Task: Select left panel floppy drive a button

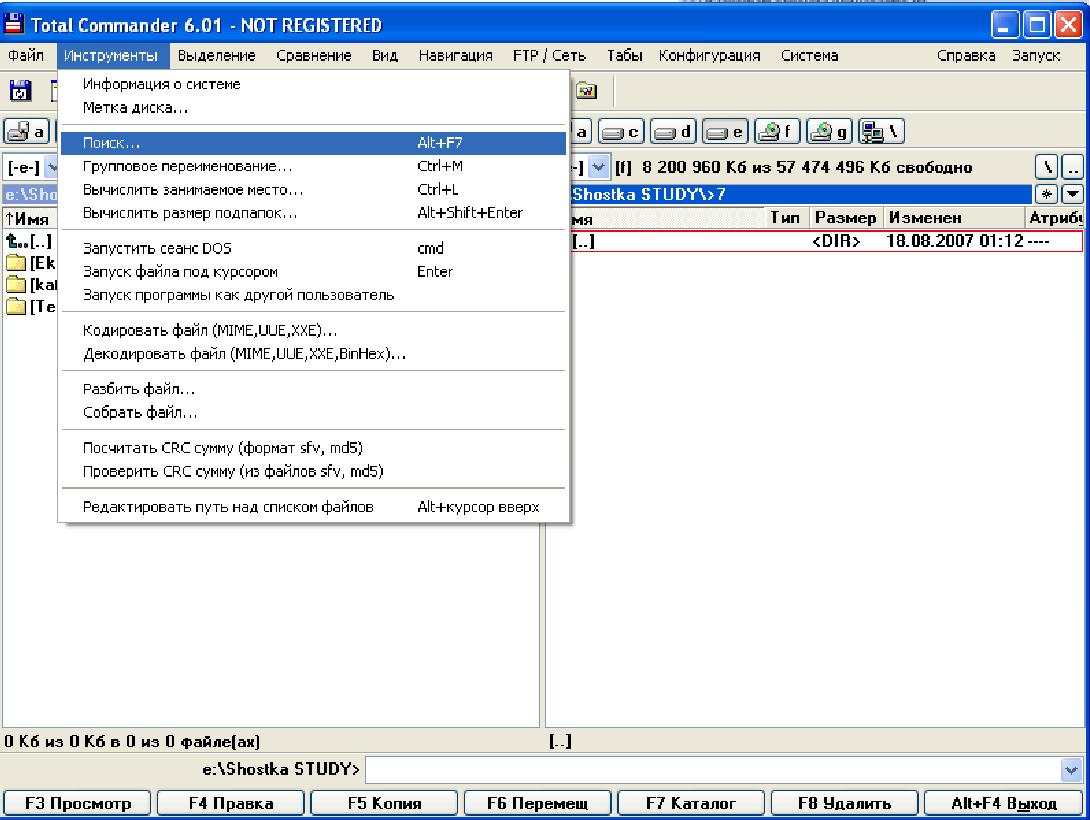Action: (26, 131)
